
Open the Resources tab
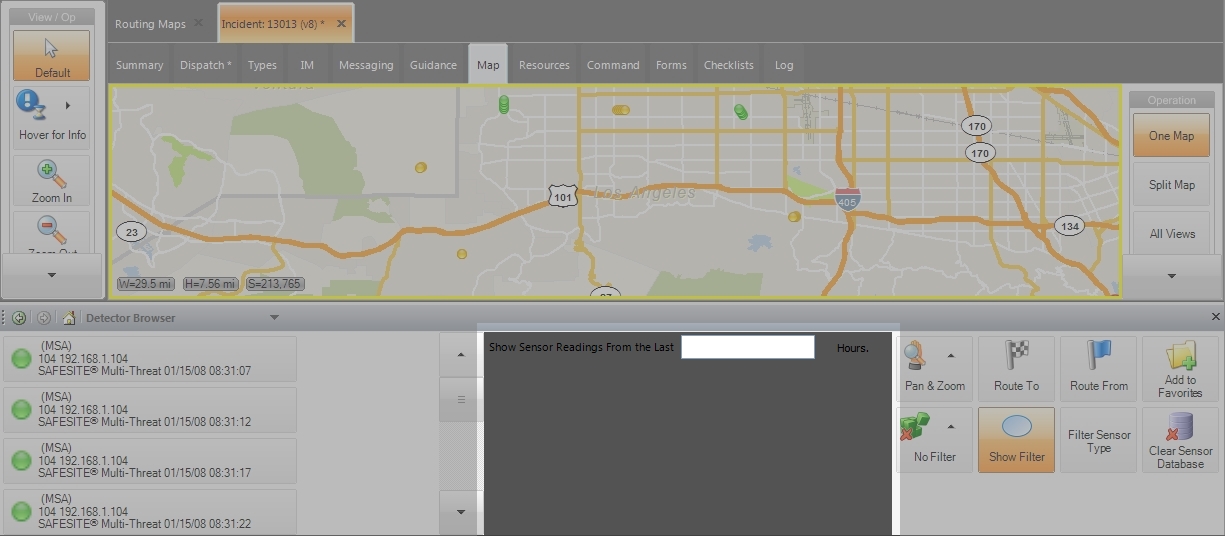[544, 65]
